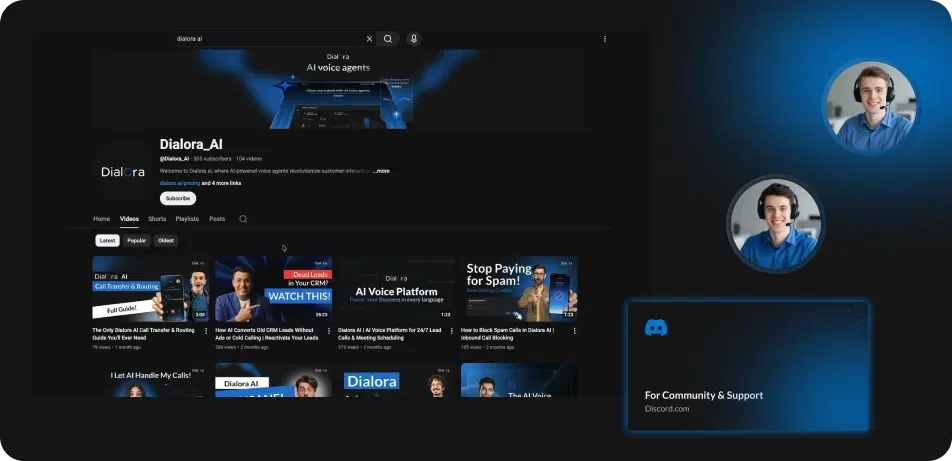
Task: Click the Subscribe button
Action: click(x=178, y=198)
